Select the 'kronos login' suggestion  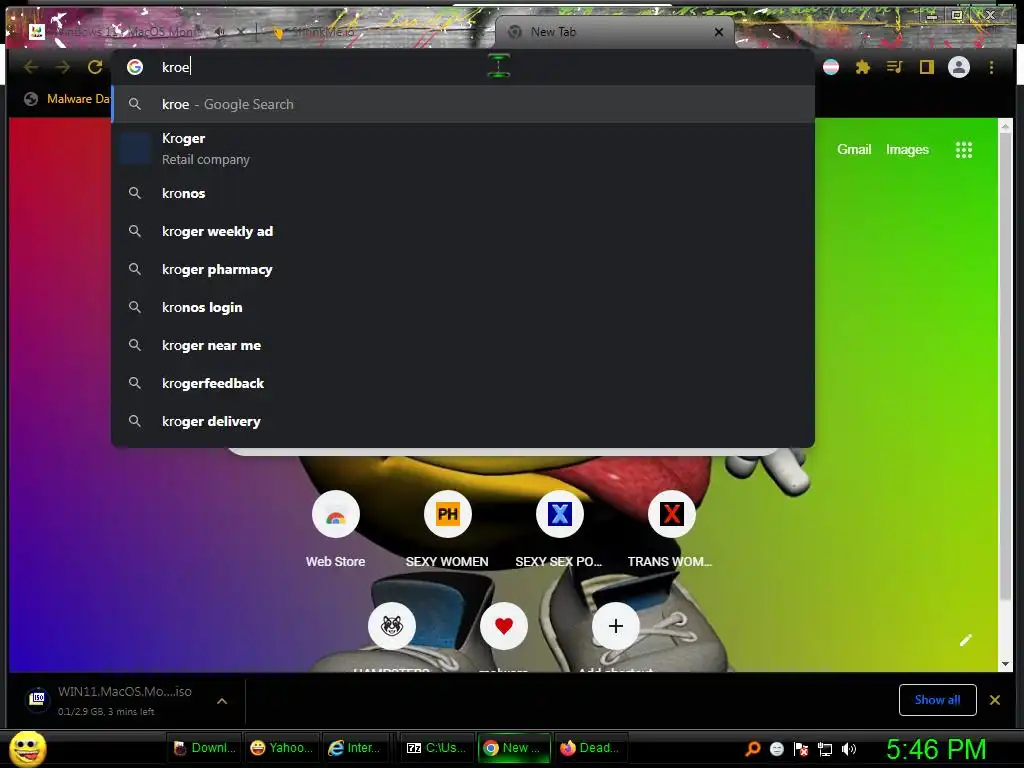coord(463,307)
